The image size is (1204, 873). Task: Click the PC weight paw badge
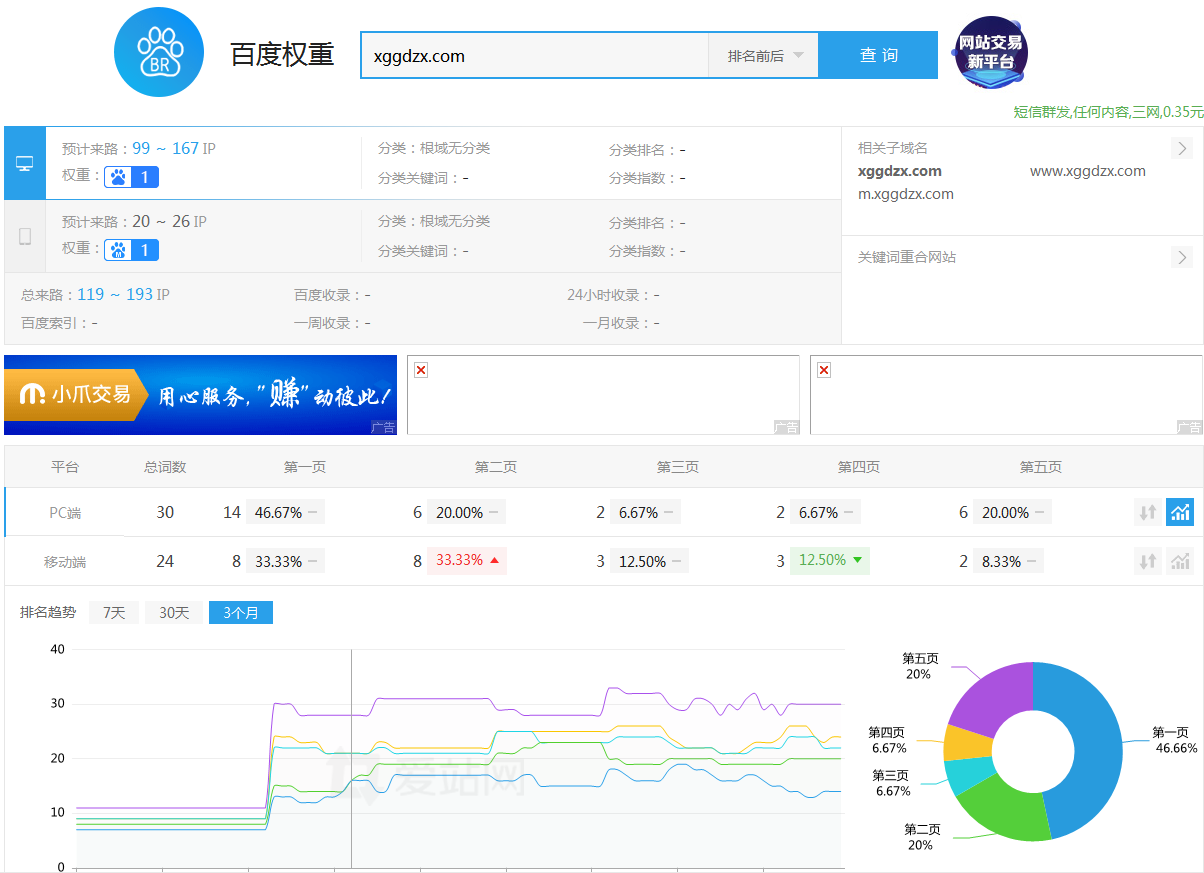(132, 177)
